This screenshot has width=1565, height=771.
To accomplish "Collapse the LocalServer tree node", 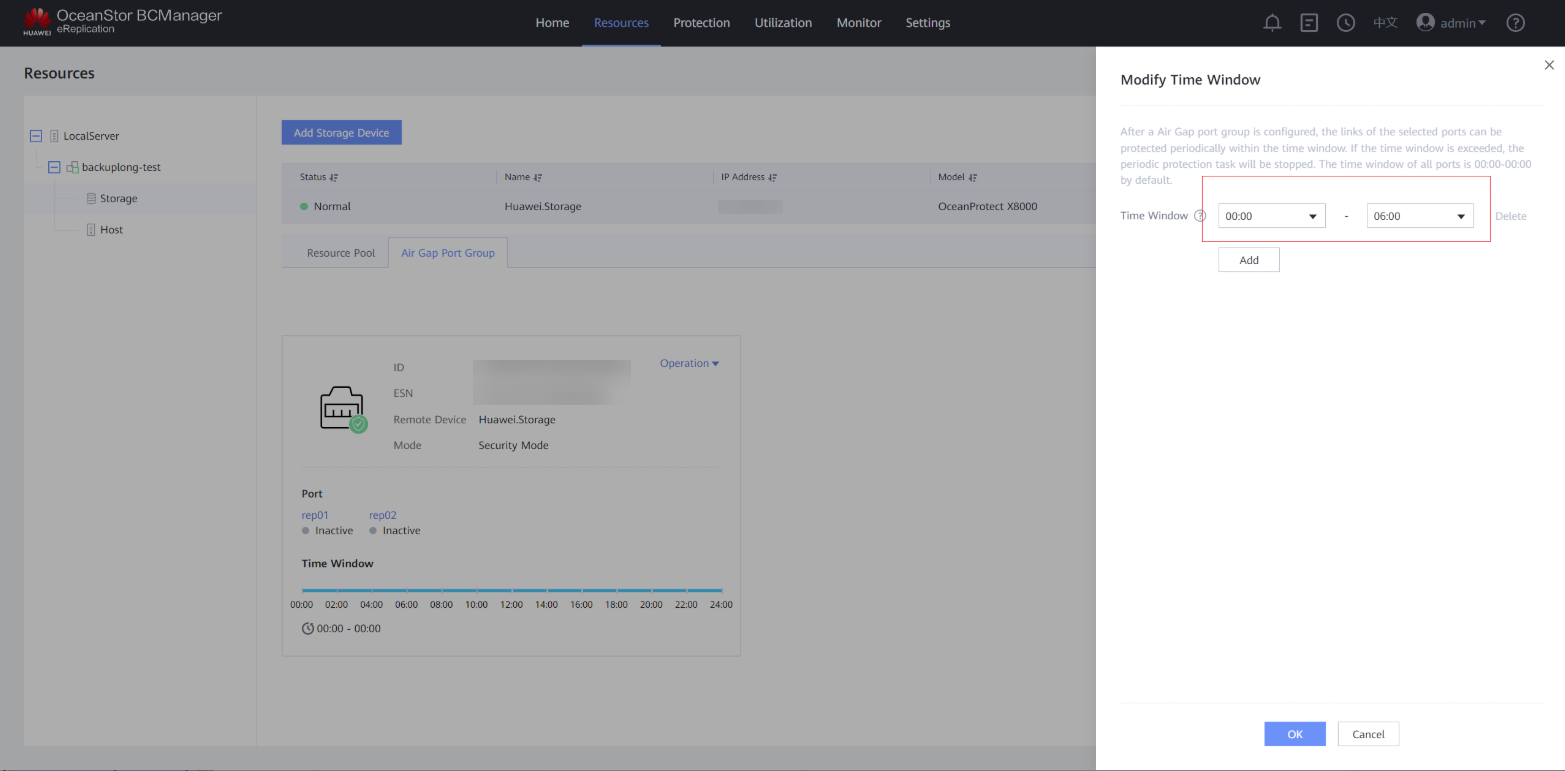I will pyautogui.click(x=37, y=136).
